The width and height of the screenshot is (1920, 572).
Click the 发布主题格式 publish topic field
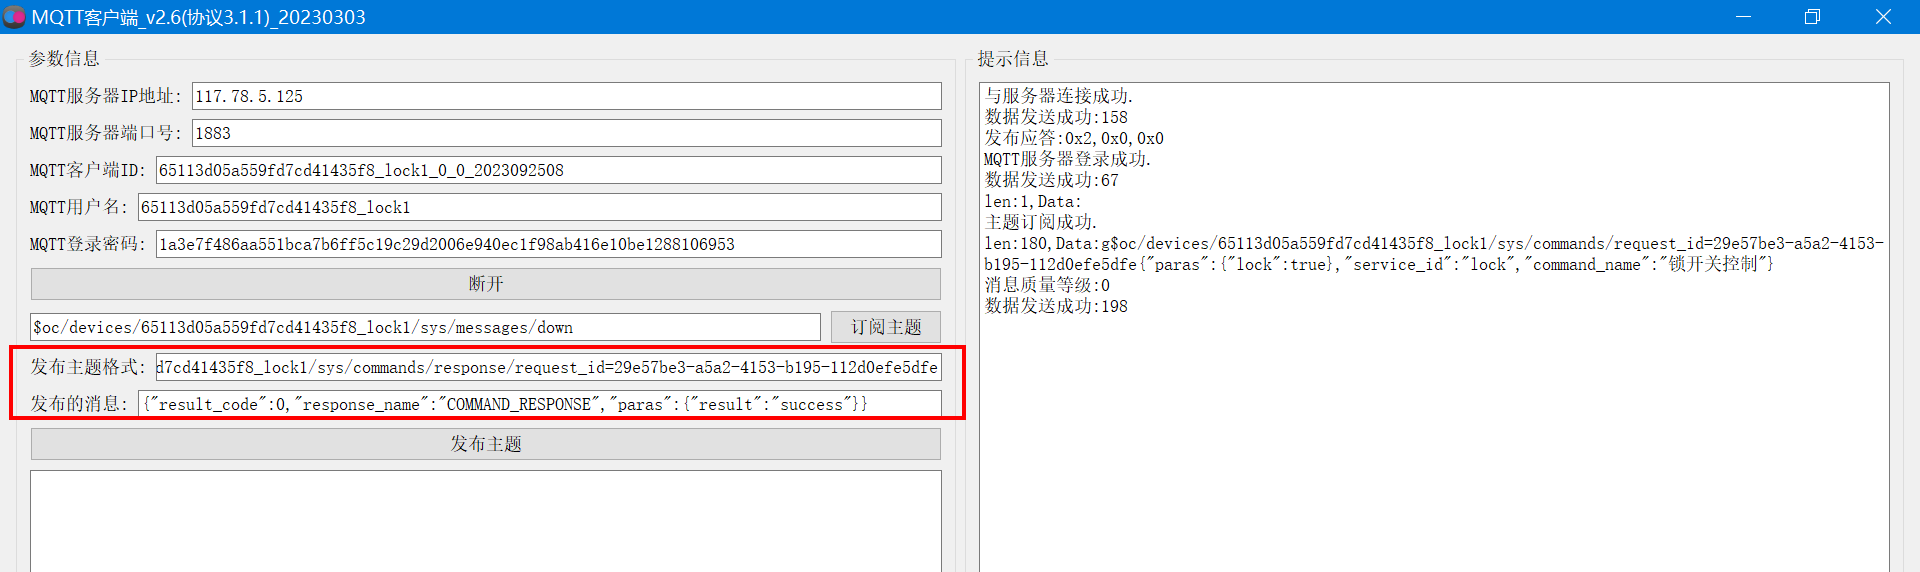tap(548, 367)
